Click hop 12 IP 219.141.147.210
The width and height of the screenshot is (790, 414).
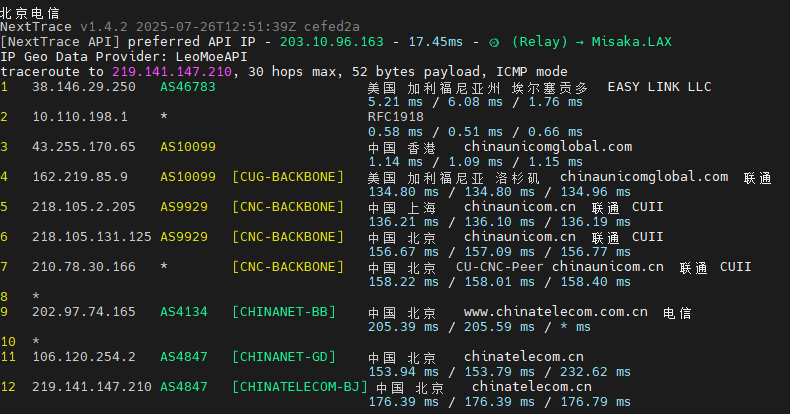point(92,387)
